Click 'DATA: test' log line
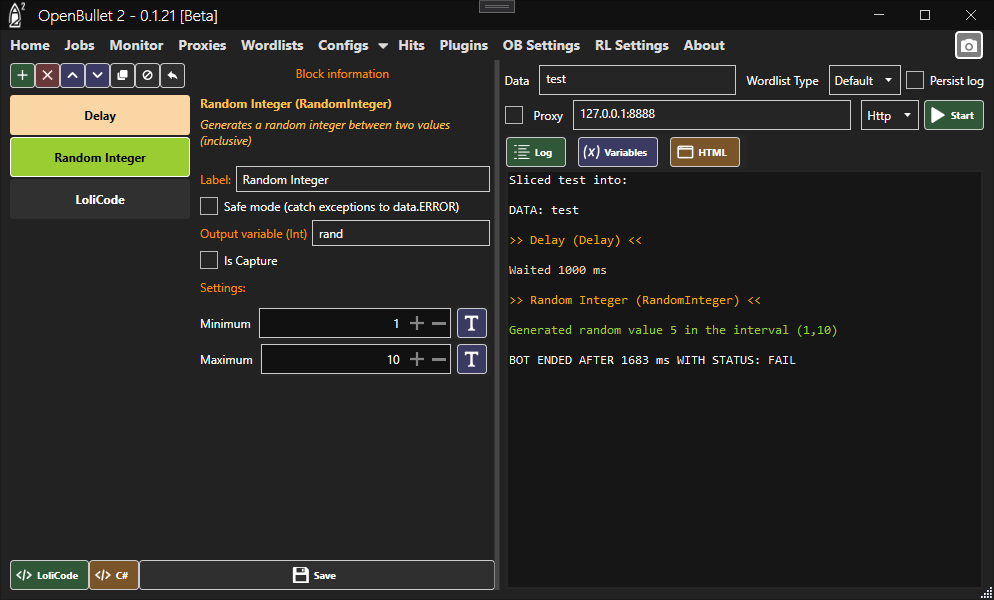 [543, 210]
